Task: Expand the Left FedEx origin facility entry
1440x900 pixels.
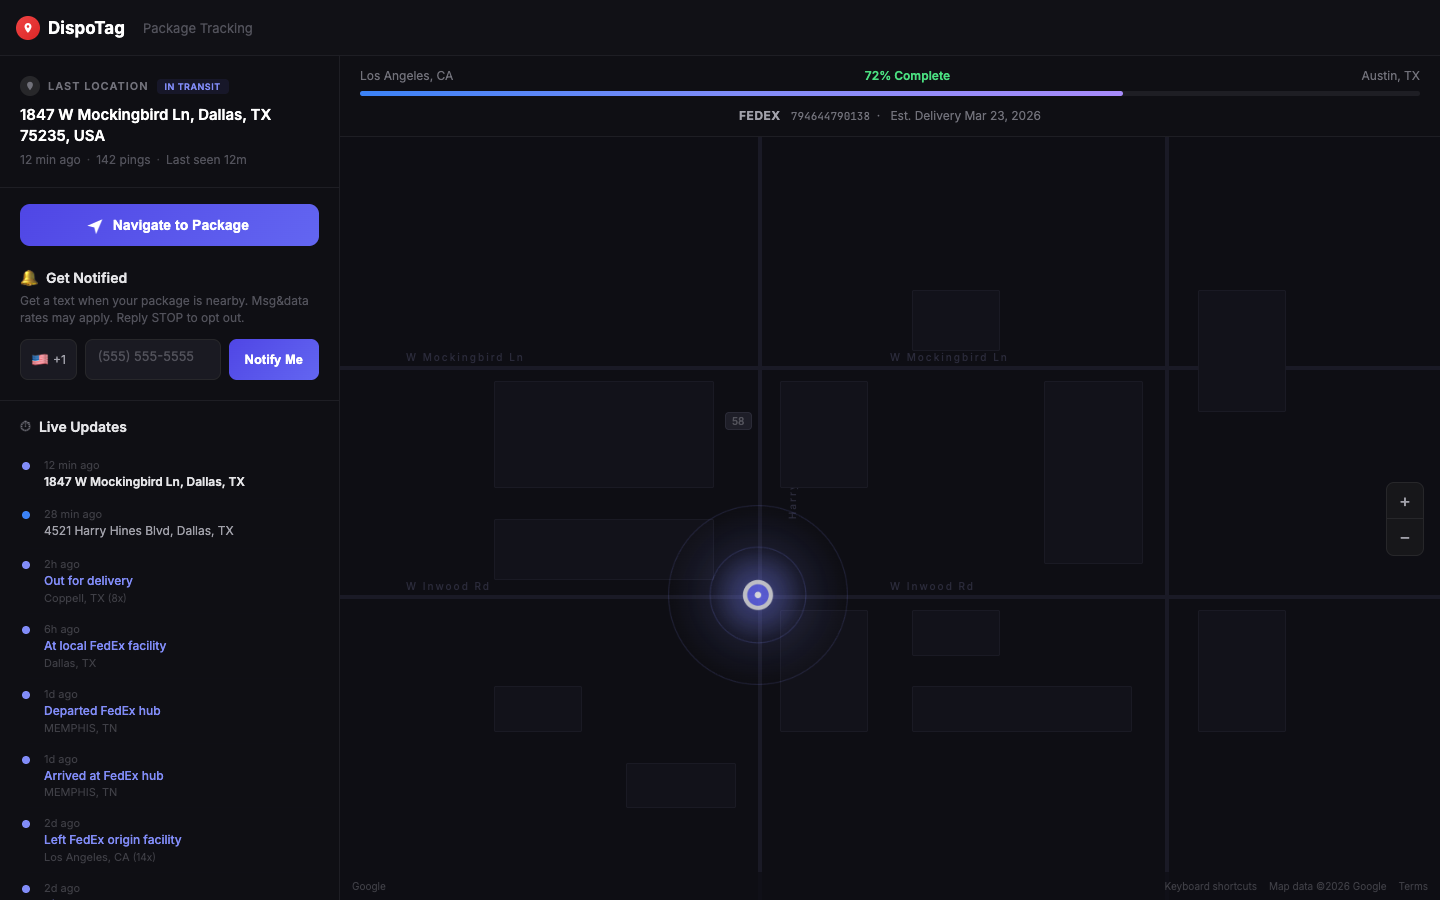Action: coord(112,840)
